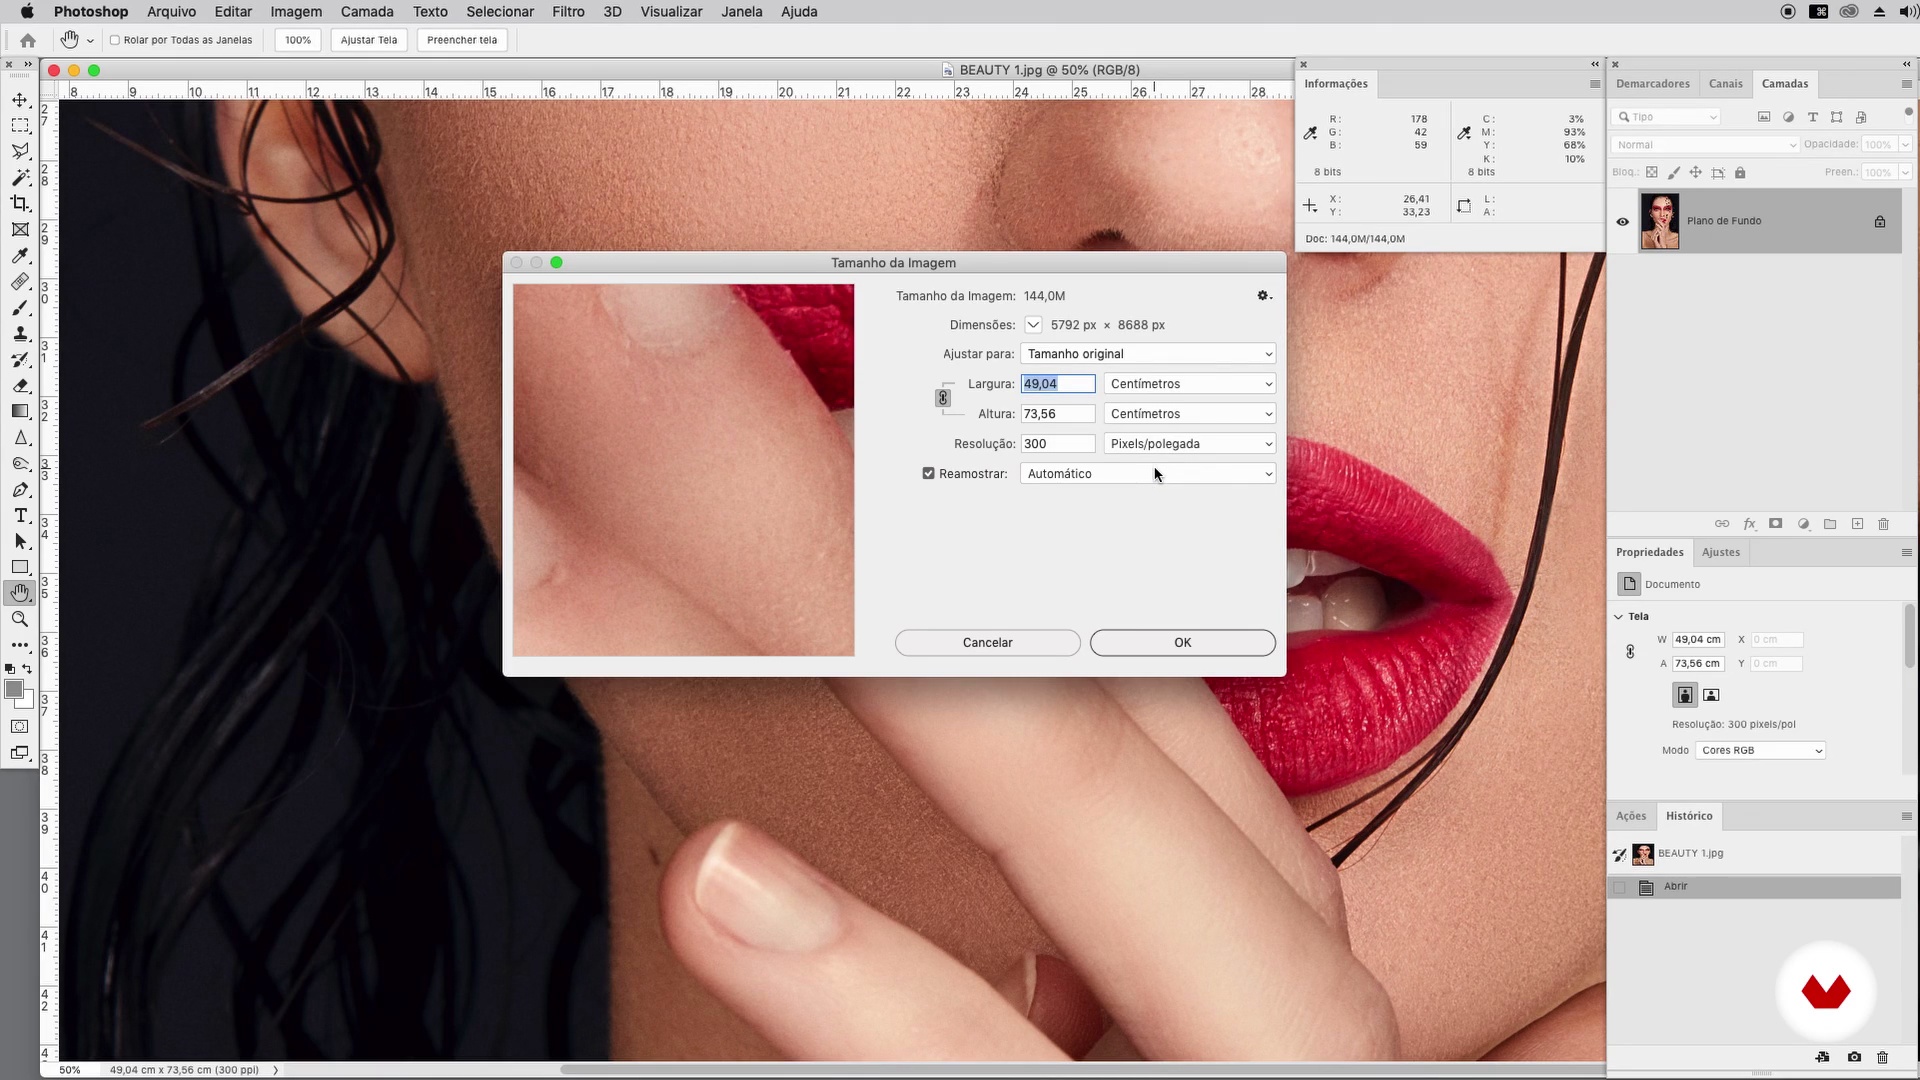Viewport: 1920px width, 1080px height.
Task: Toggle lock all icon in Layers Bloq. row
Action: click(x=1740, y=173)
